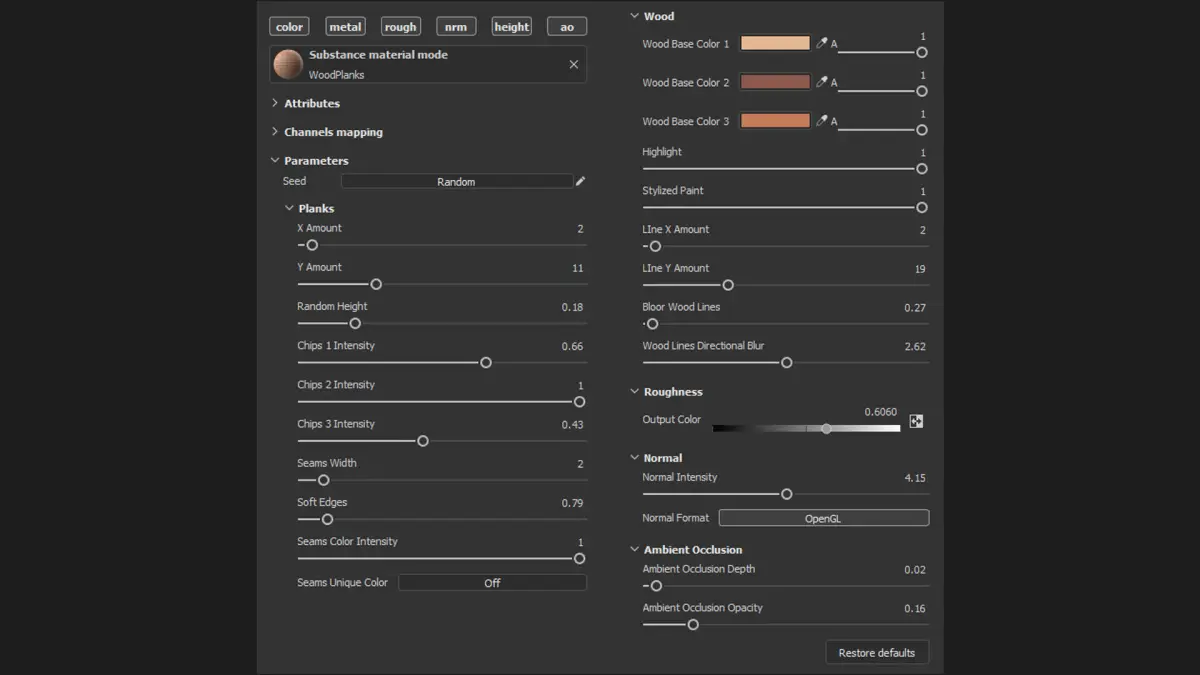Screen dimensions: 1200x675
Task: Open the Normal Format OpenGL dropdown
Action: pyautogui.click(x=823, y=518)
